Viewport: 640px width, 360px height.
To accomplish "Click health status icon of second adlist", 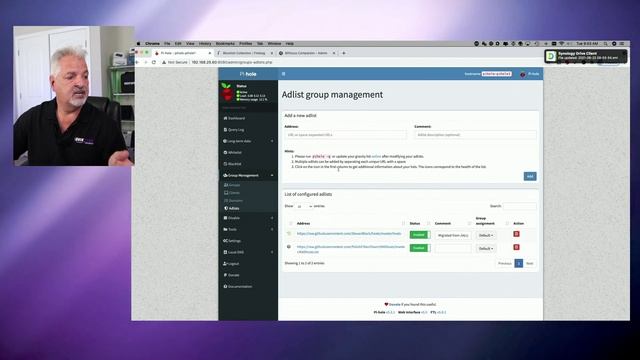I will pos(289,247).
